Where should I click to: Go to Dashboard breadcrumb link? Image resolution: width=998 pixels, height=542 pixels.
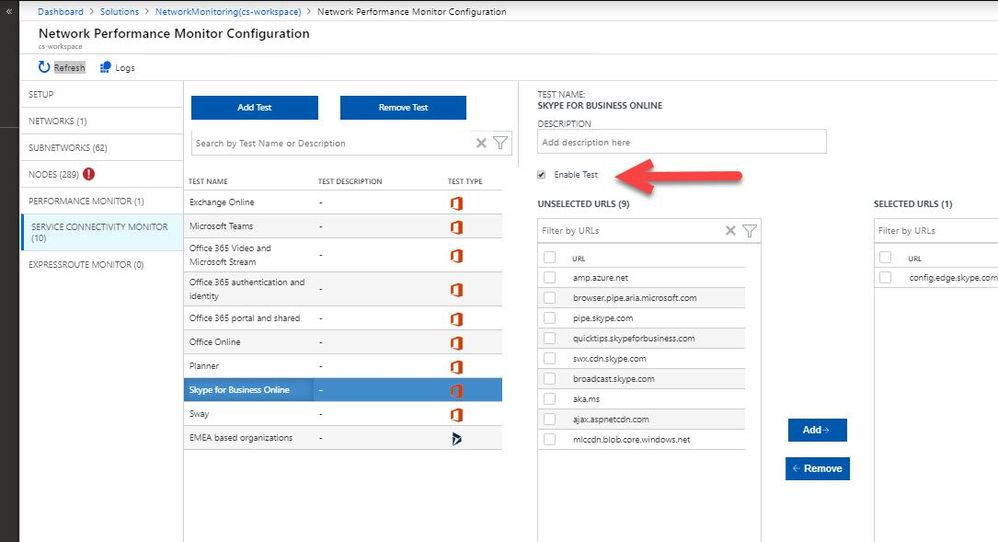[60, 11]
